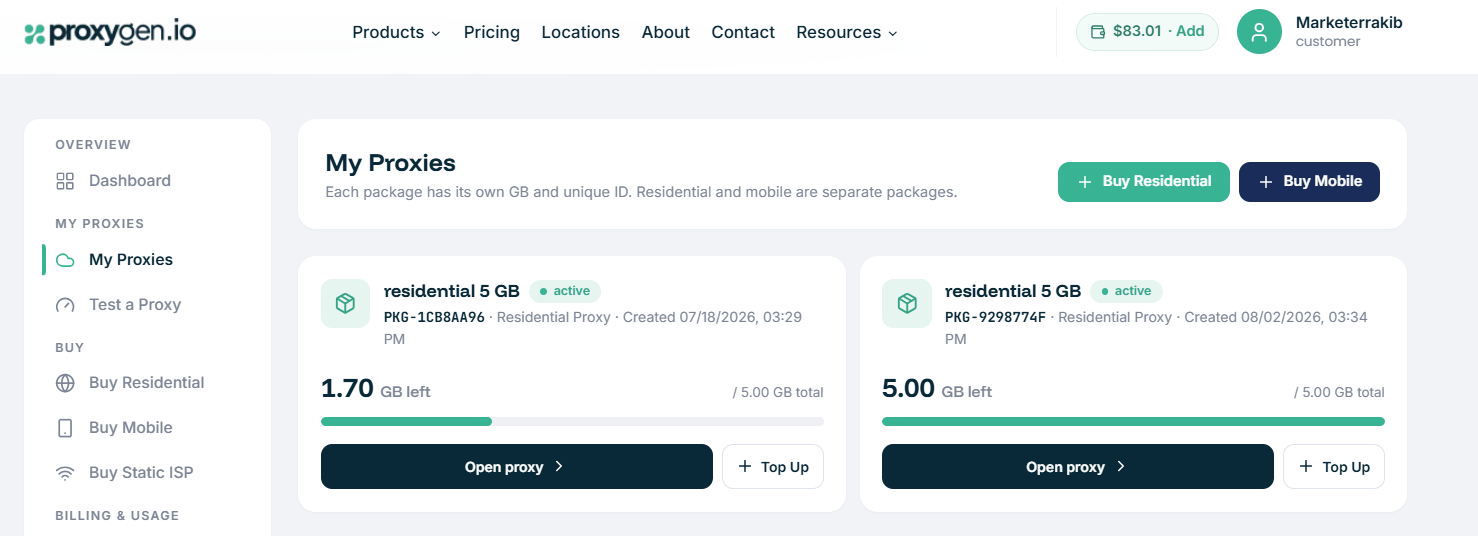The height and width of the screenshot is (536, 1478).
Task: Select the PKG-1CB8AA96 package ID
Action: [x=434, y=317]
